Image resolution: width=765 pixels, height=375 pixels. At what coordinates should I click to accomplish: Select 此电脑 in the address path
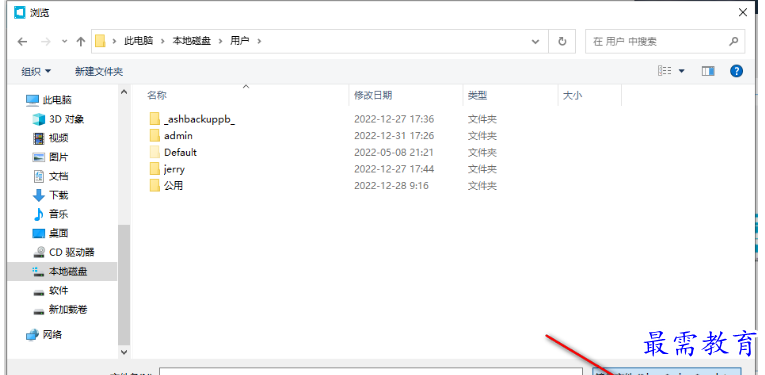click(x=138, y=41)
